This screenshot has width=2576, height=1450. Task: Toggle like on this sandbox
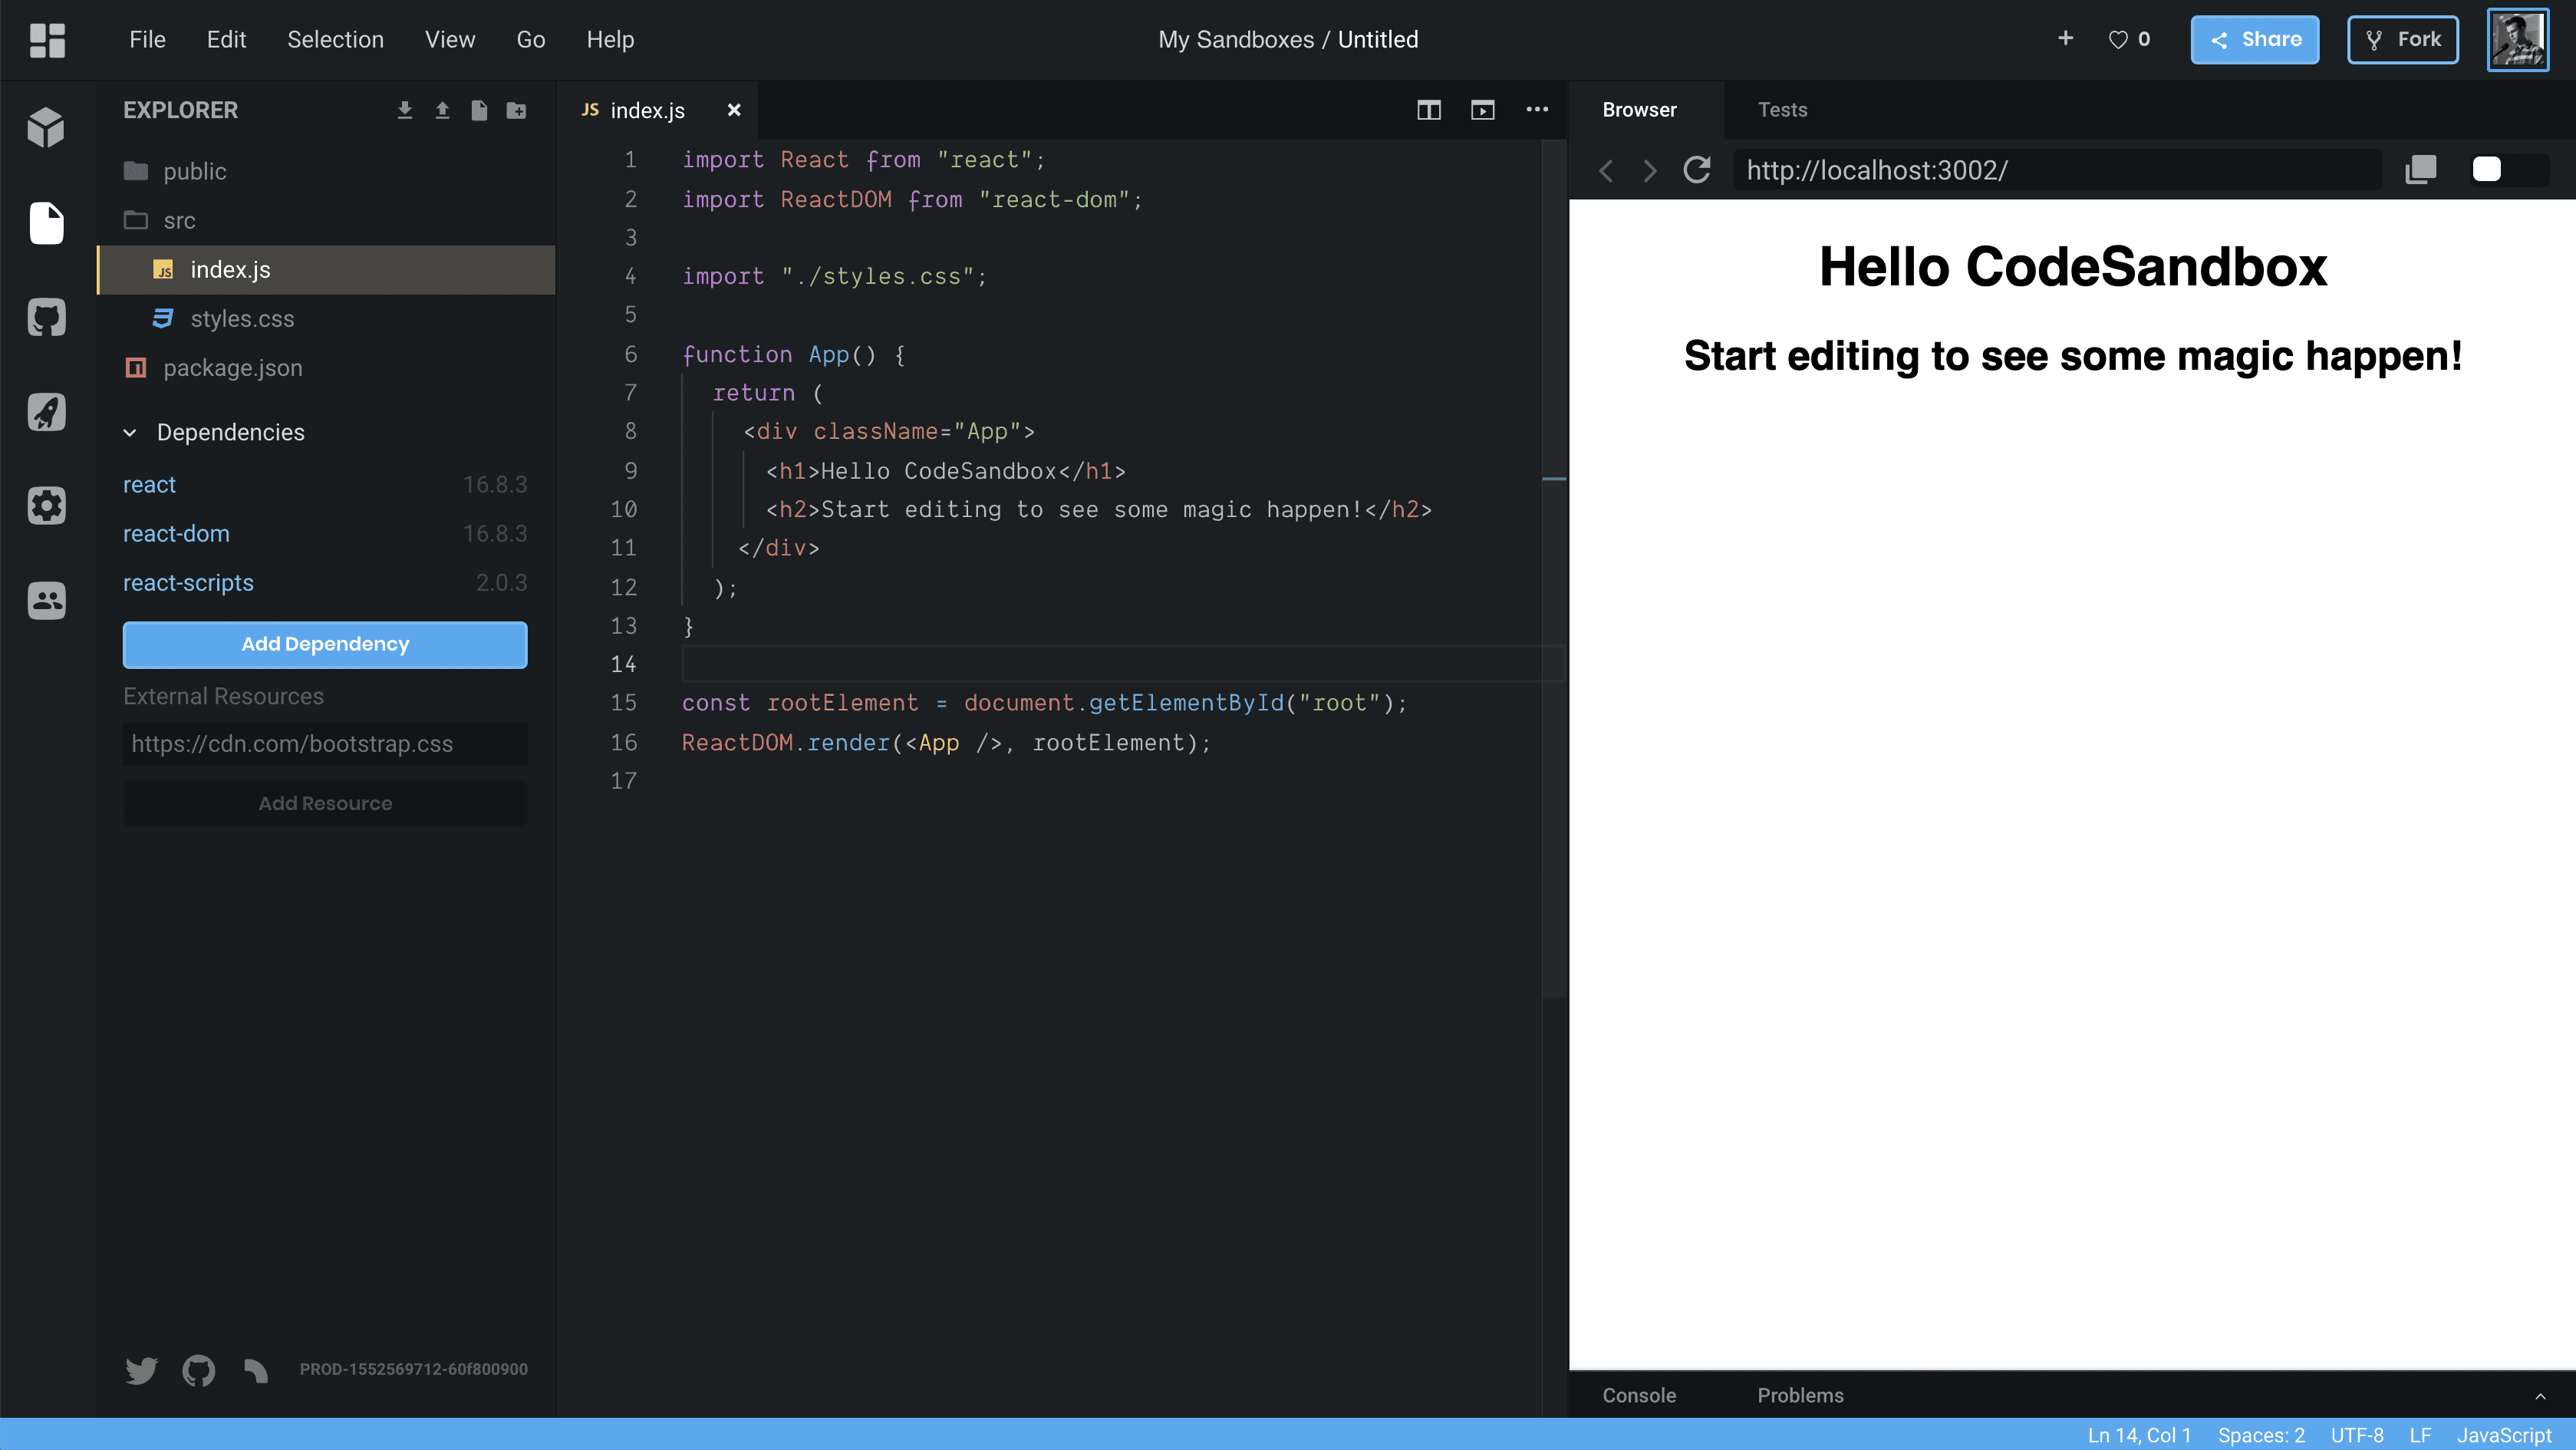[x=2119, y=40]
